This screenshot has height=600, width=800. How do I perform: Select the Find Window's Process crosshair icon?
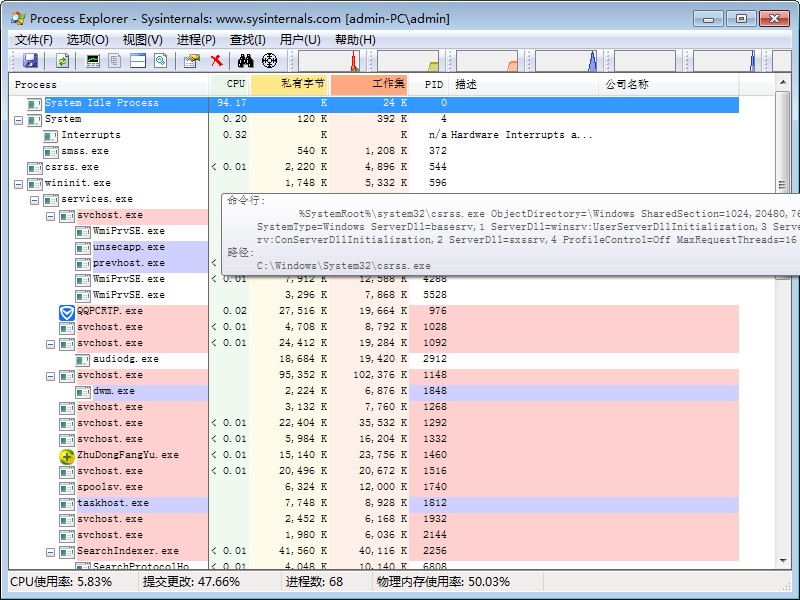270,61
